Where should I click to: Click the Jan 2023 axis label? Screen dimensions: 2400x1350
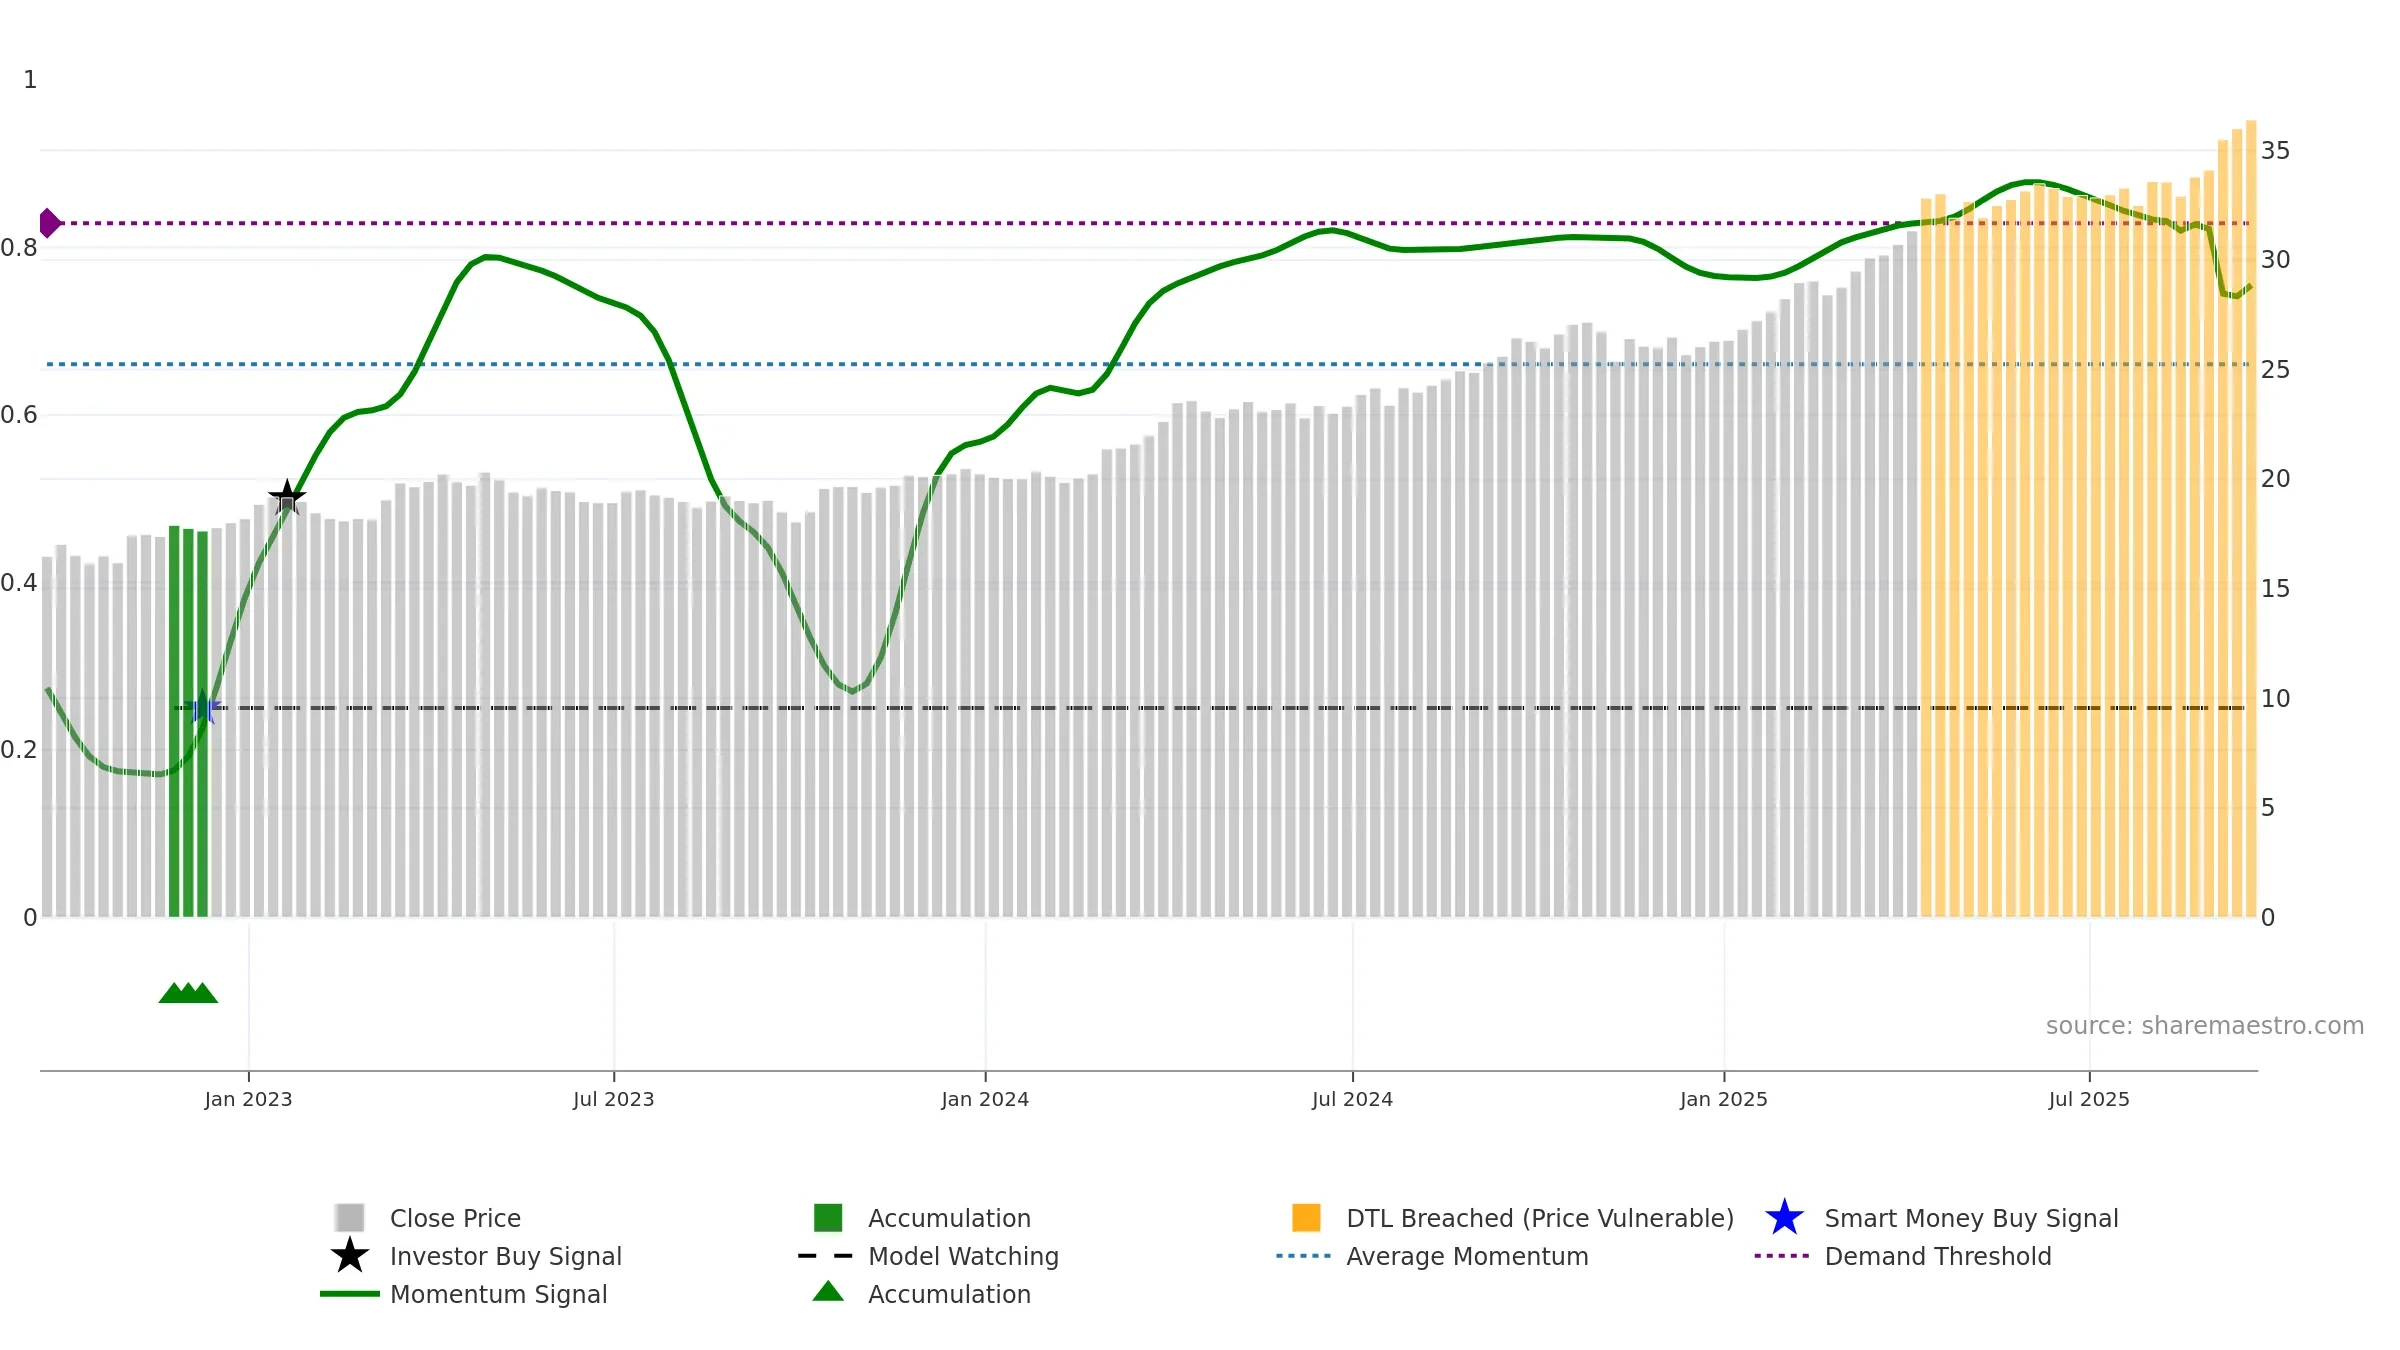click(248, 1099)
